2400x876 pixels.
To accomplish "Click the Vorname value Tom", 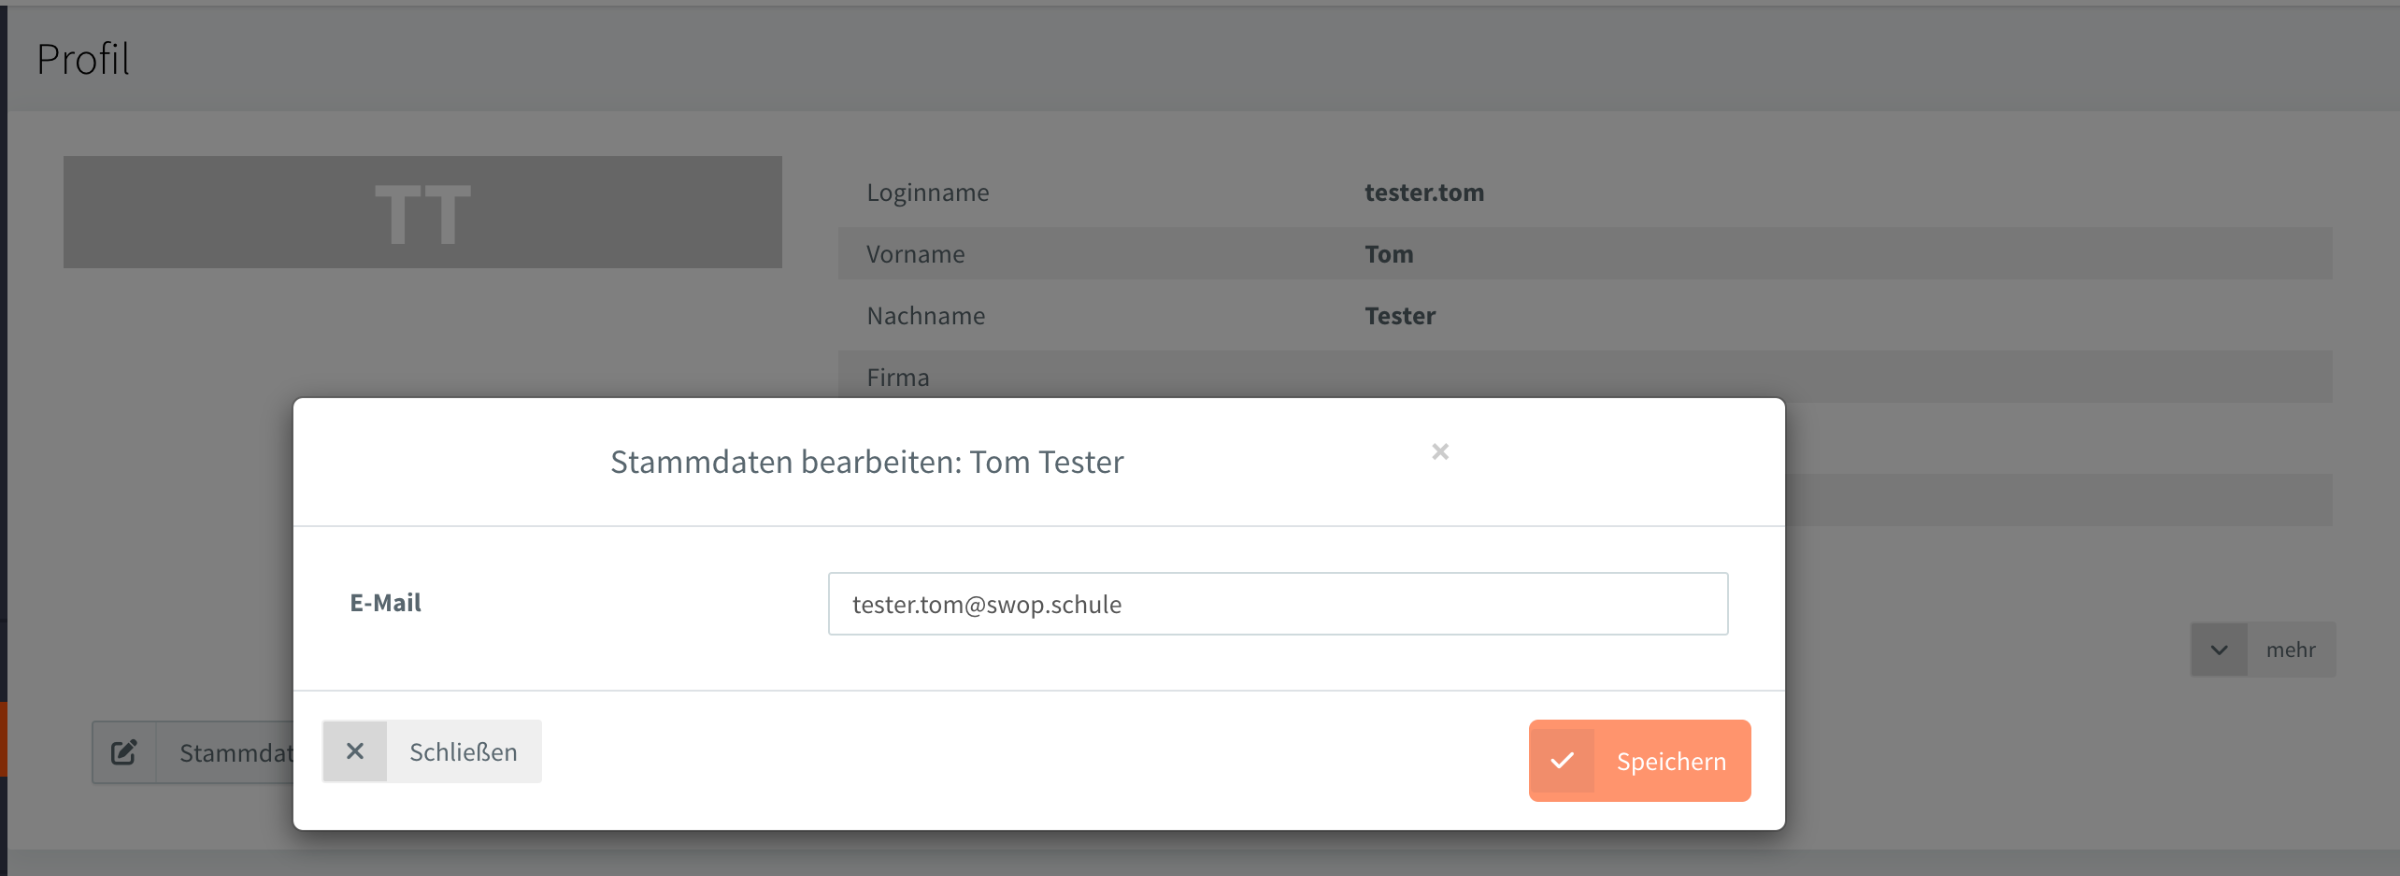I will (1389, 254).
